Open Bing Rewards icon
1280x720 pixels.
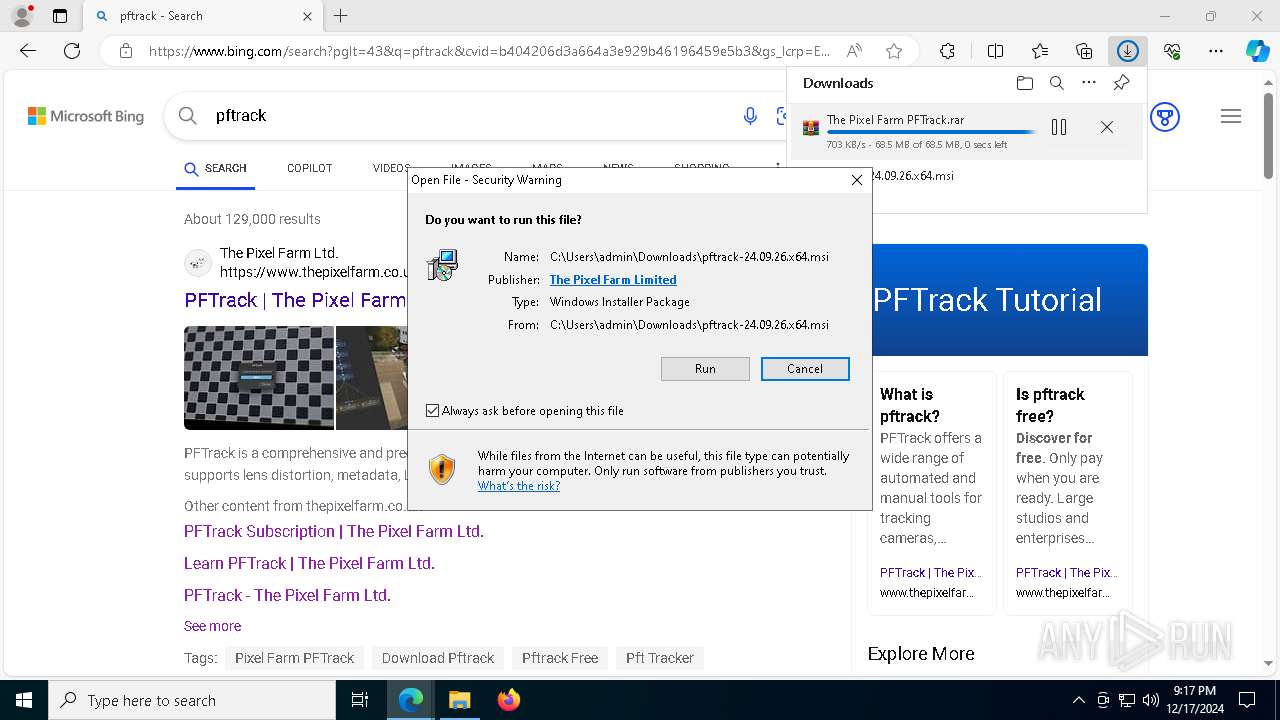point(1165,117)
